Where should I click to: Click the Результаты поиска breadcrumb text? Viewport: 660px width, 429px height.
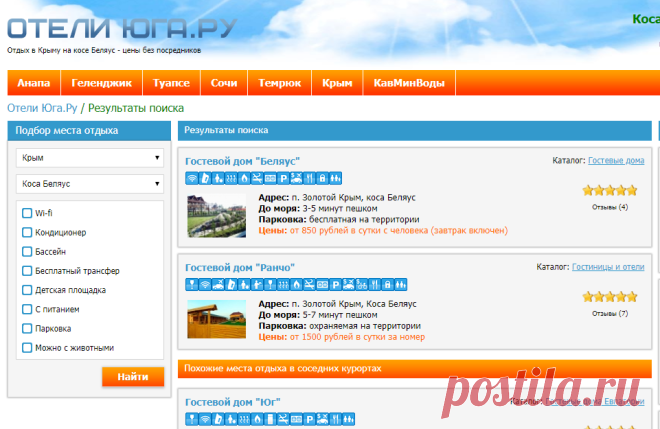coord(136,108)
